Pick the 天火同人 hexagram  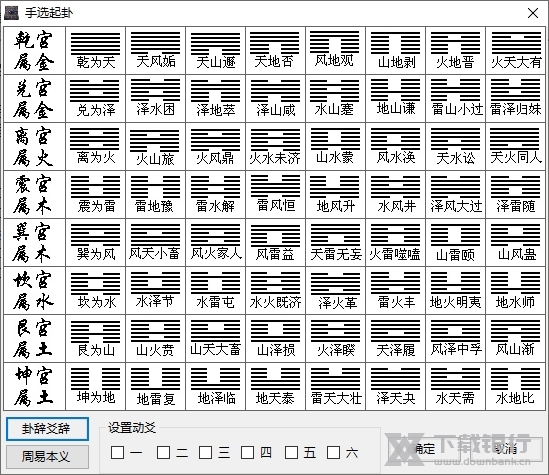(x=515, y=147)
